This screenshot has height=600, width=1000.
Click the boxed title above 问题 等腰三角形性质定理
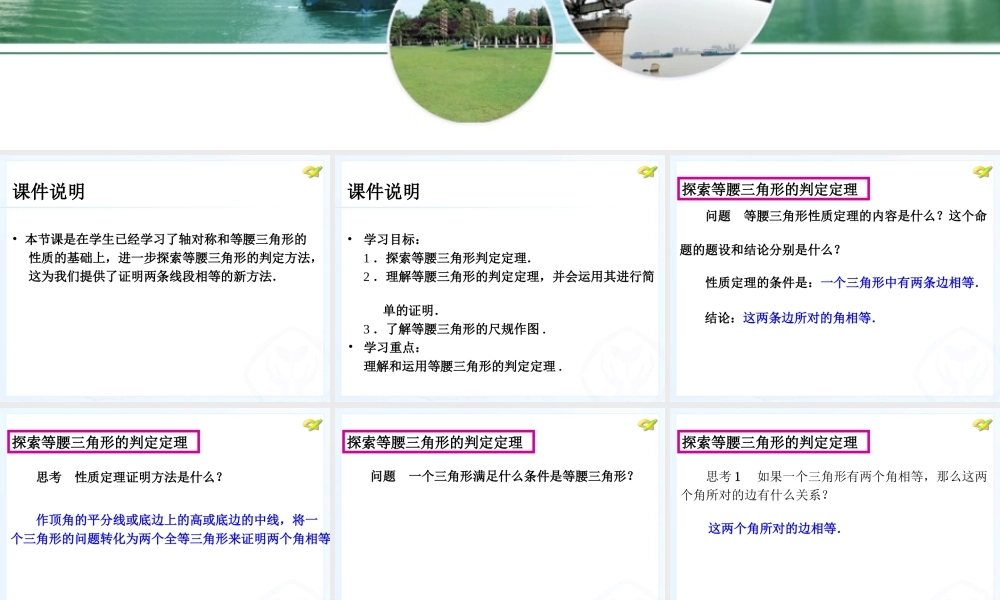(x=773, y=189)
